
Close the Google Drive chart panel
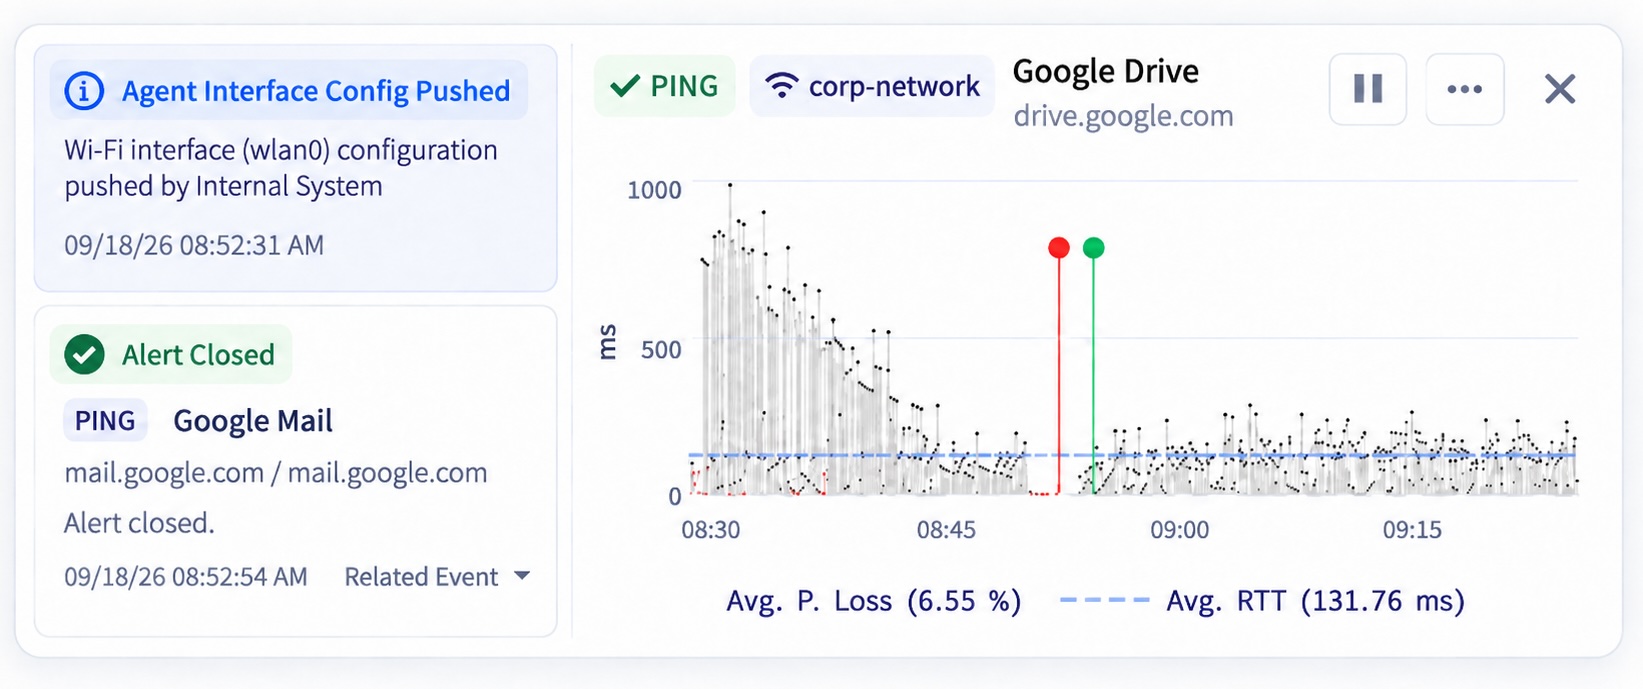[1560, 89]
